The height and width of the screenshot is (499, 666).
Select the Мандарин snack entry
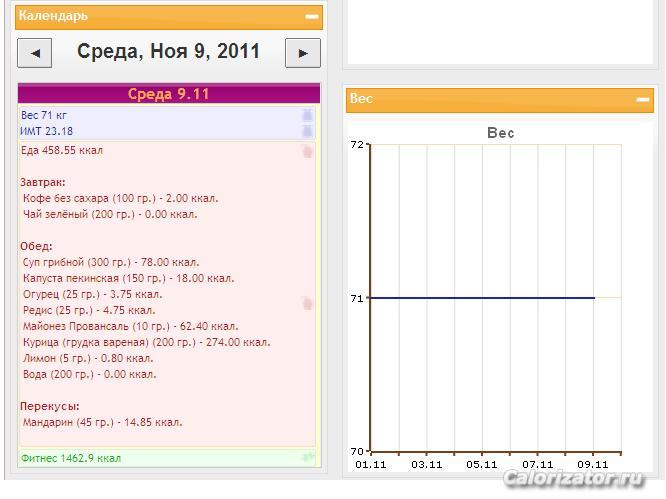coord(102,422)
